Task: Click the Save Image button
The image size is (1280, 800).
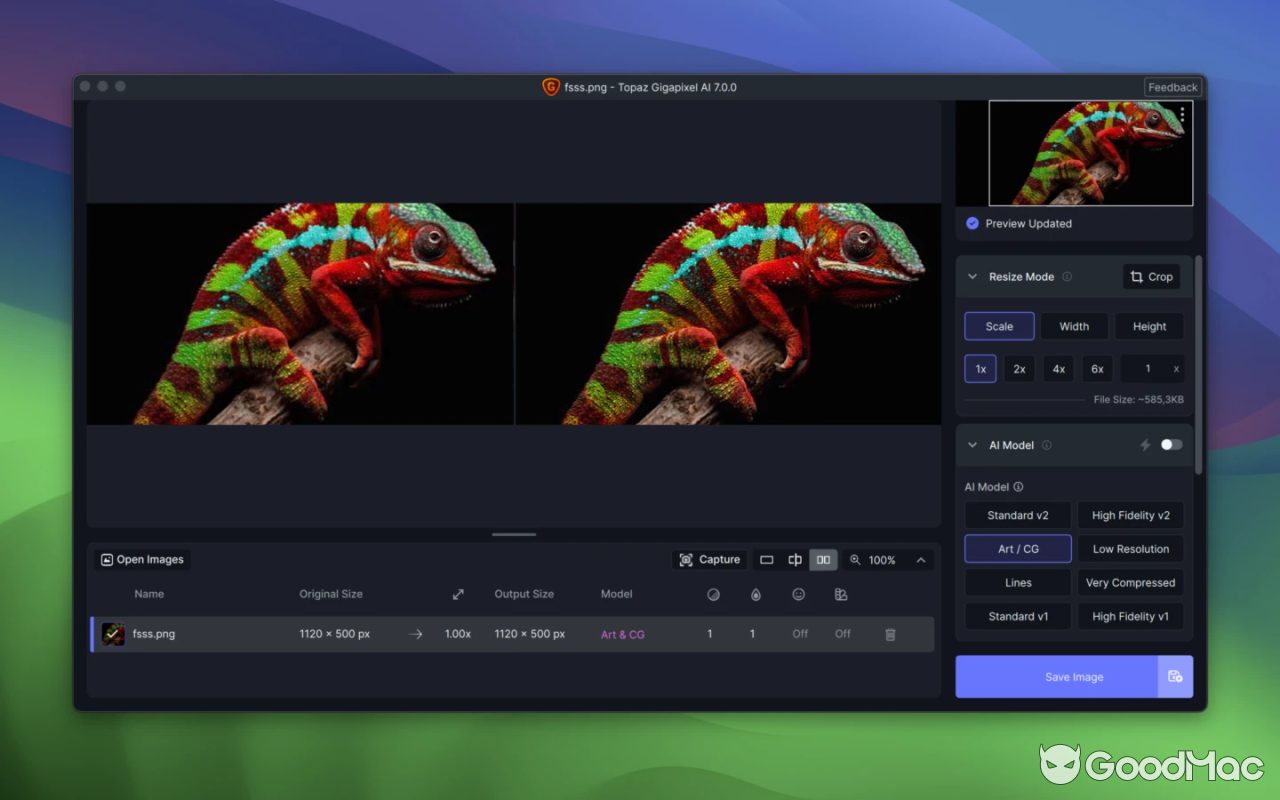Action: pos(1056,677)
